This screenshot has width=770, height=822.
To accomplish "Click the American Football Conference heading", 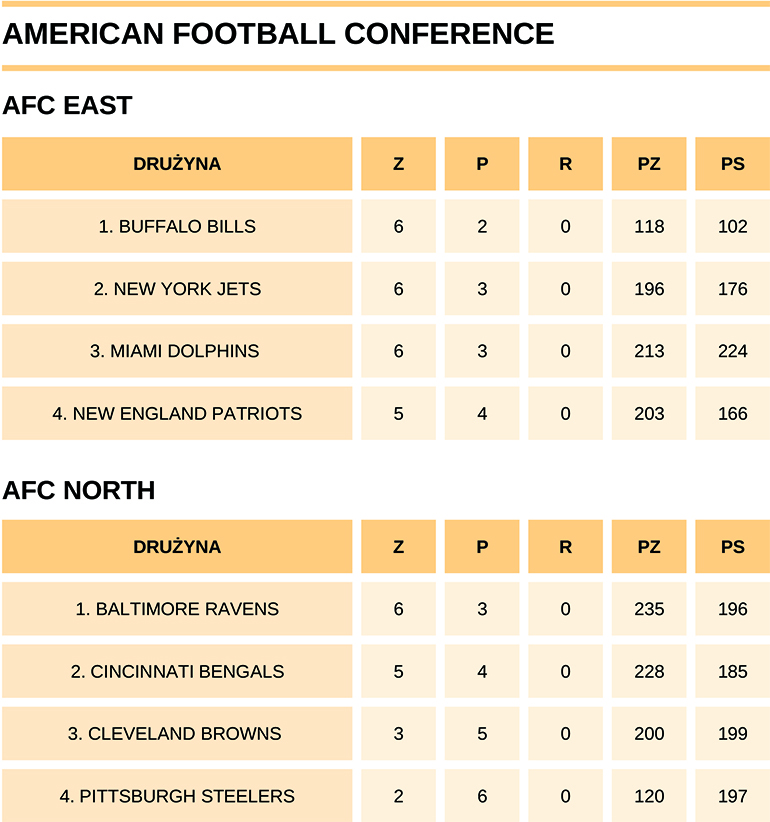I will click(278, 34).
